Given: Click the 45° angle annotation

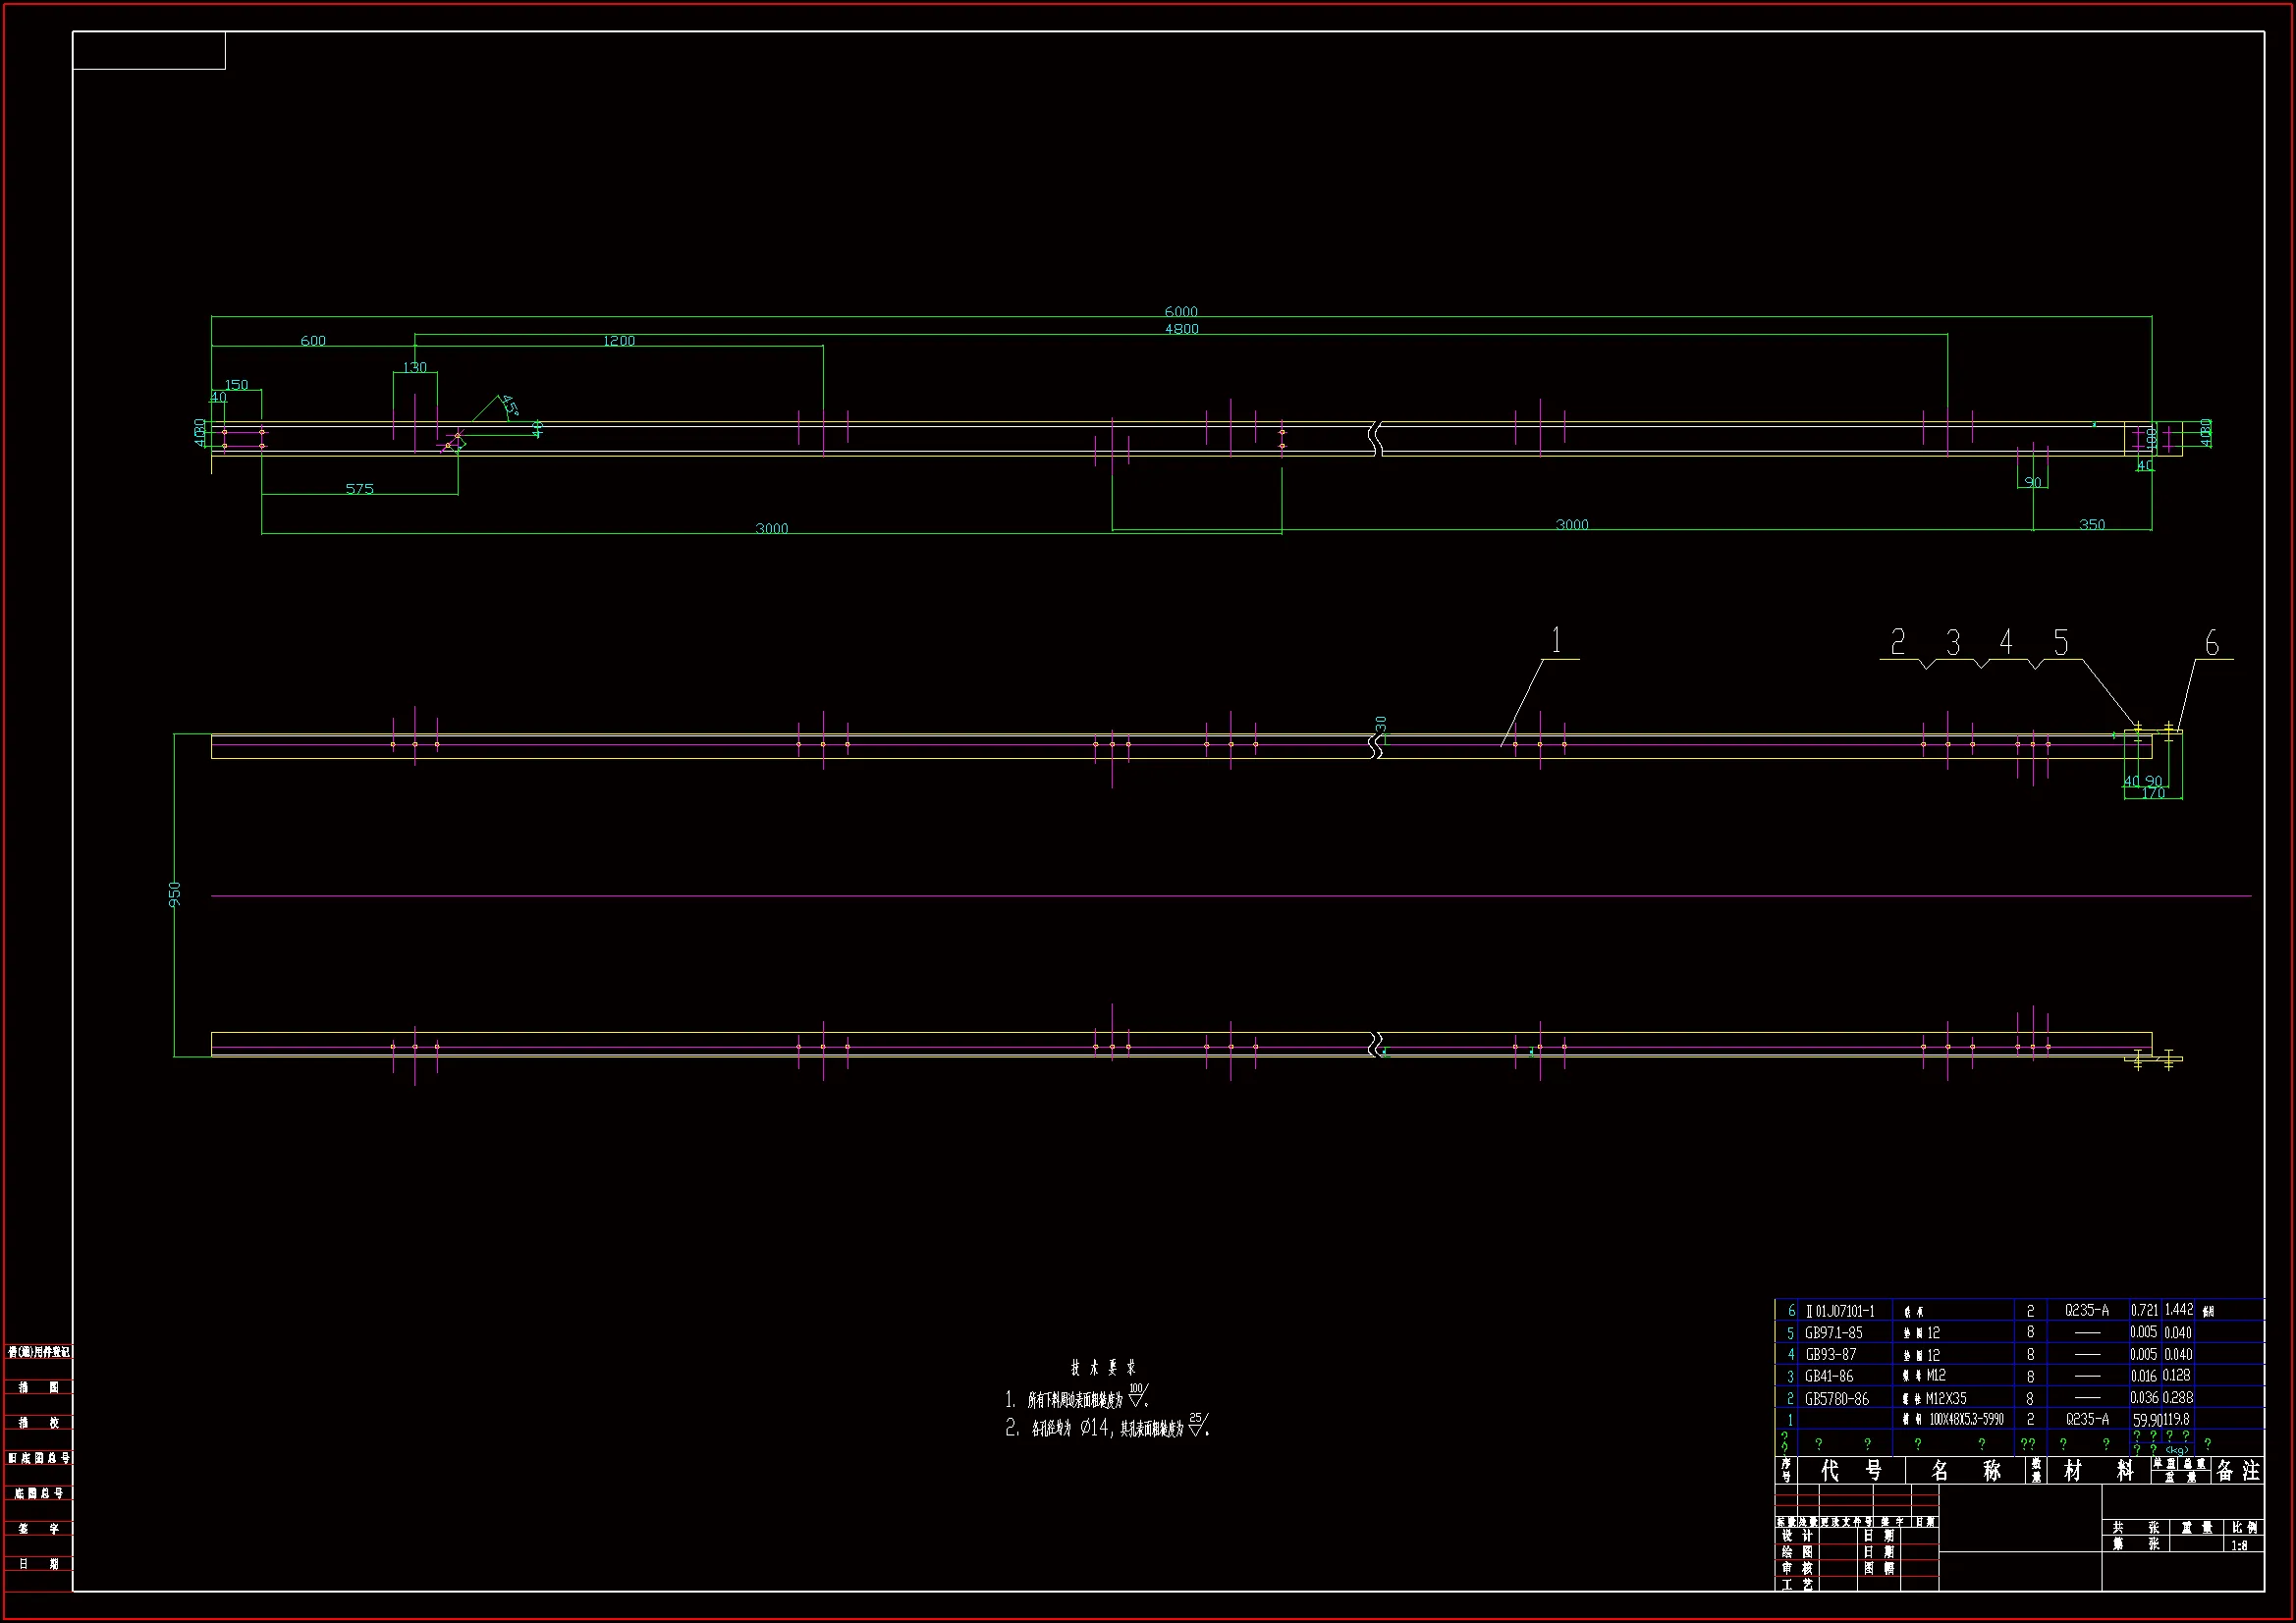Looking at the screenshot, I should [x=509, y=405].
